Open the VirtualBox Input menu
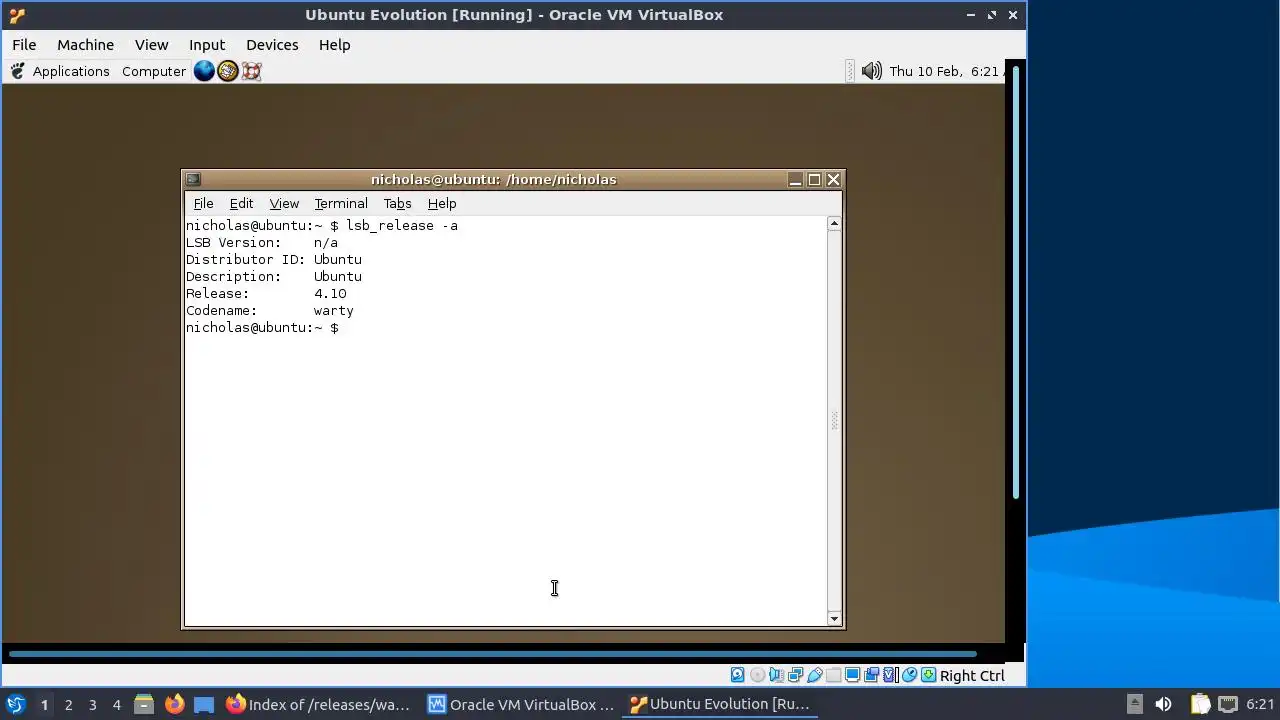This screenshot has height=720, width=1280. tap(207, 45)
